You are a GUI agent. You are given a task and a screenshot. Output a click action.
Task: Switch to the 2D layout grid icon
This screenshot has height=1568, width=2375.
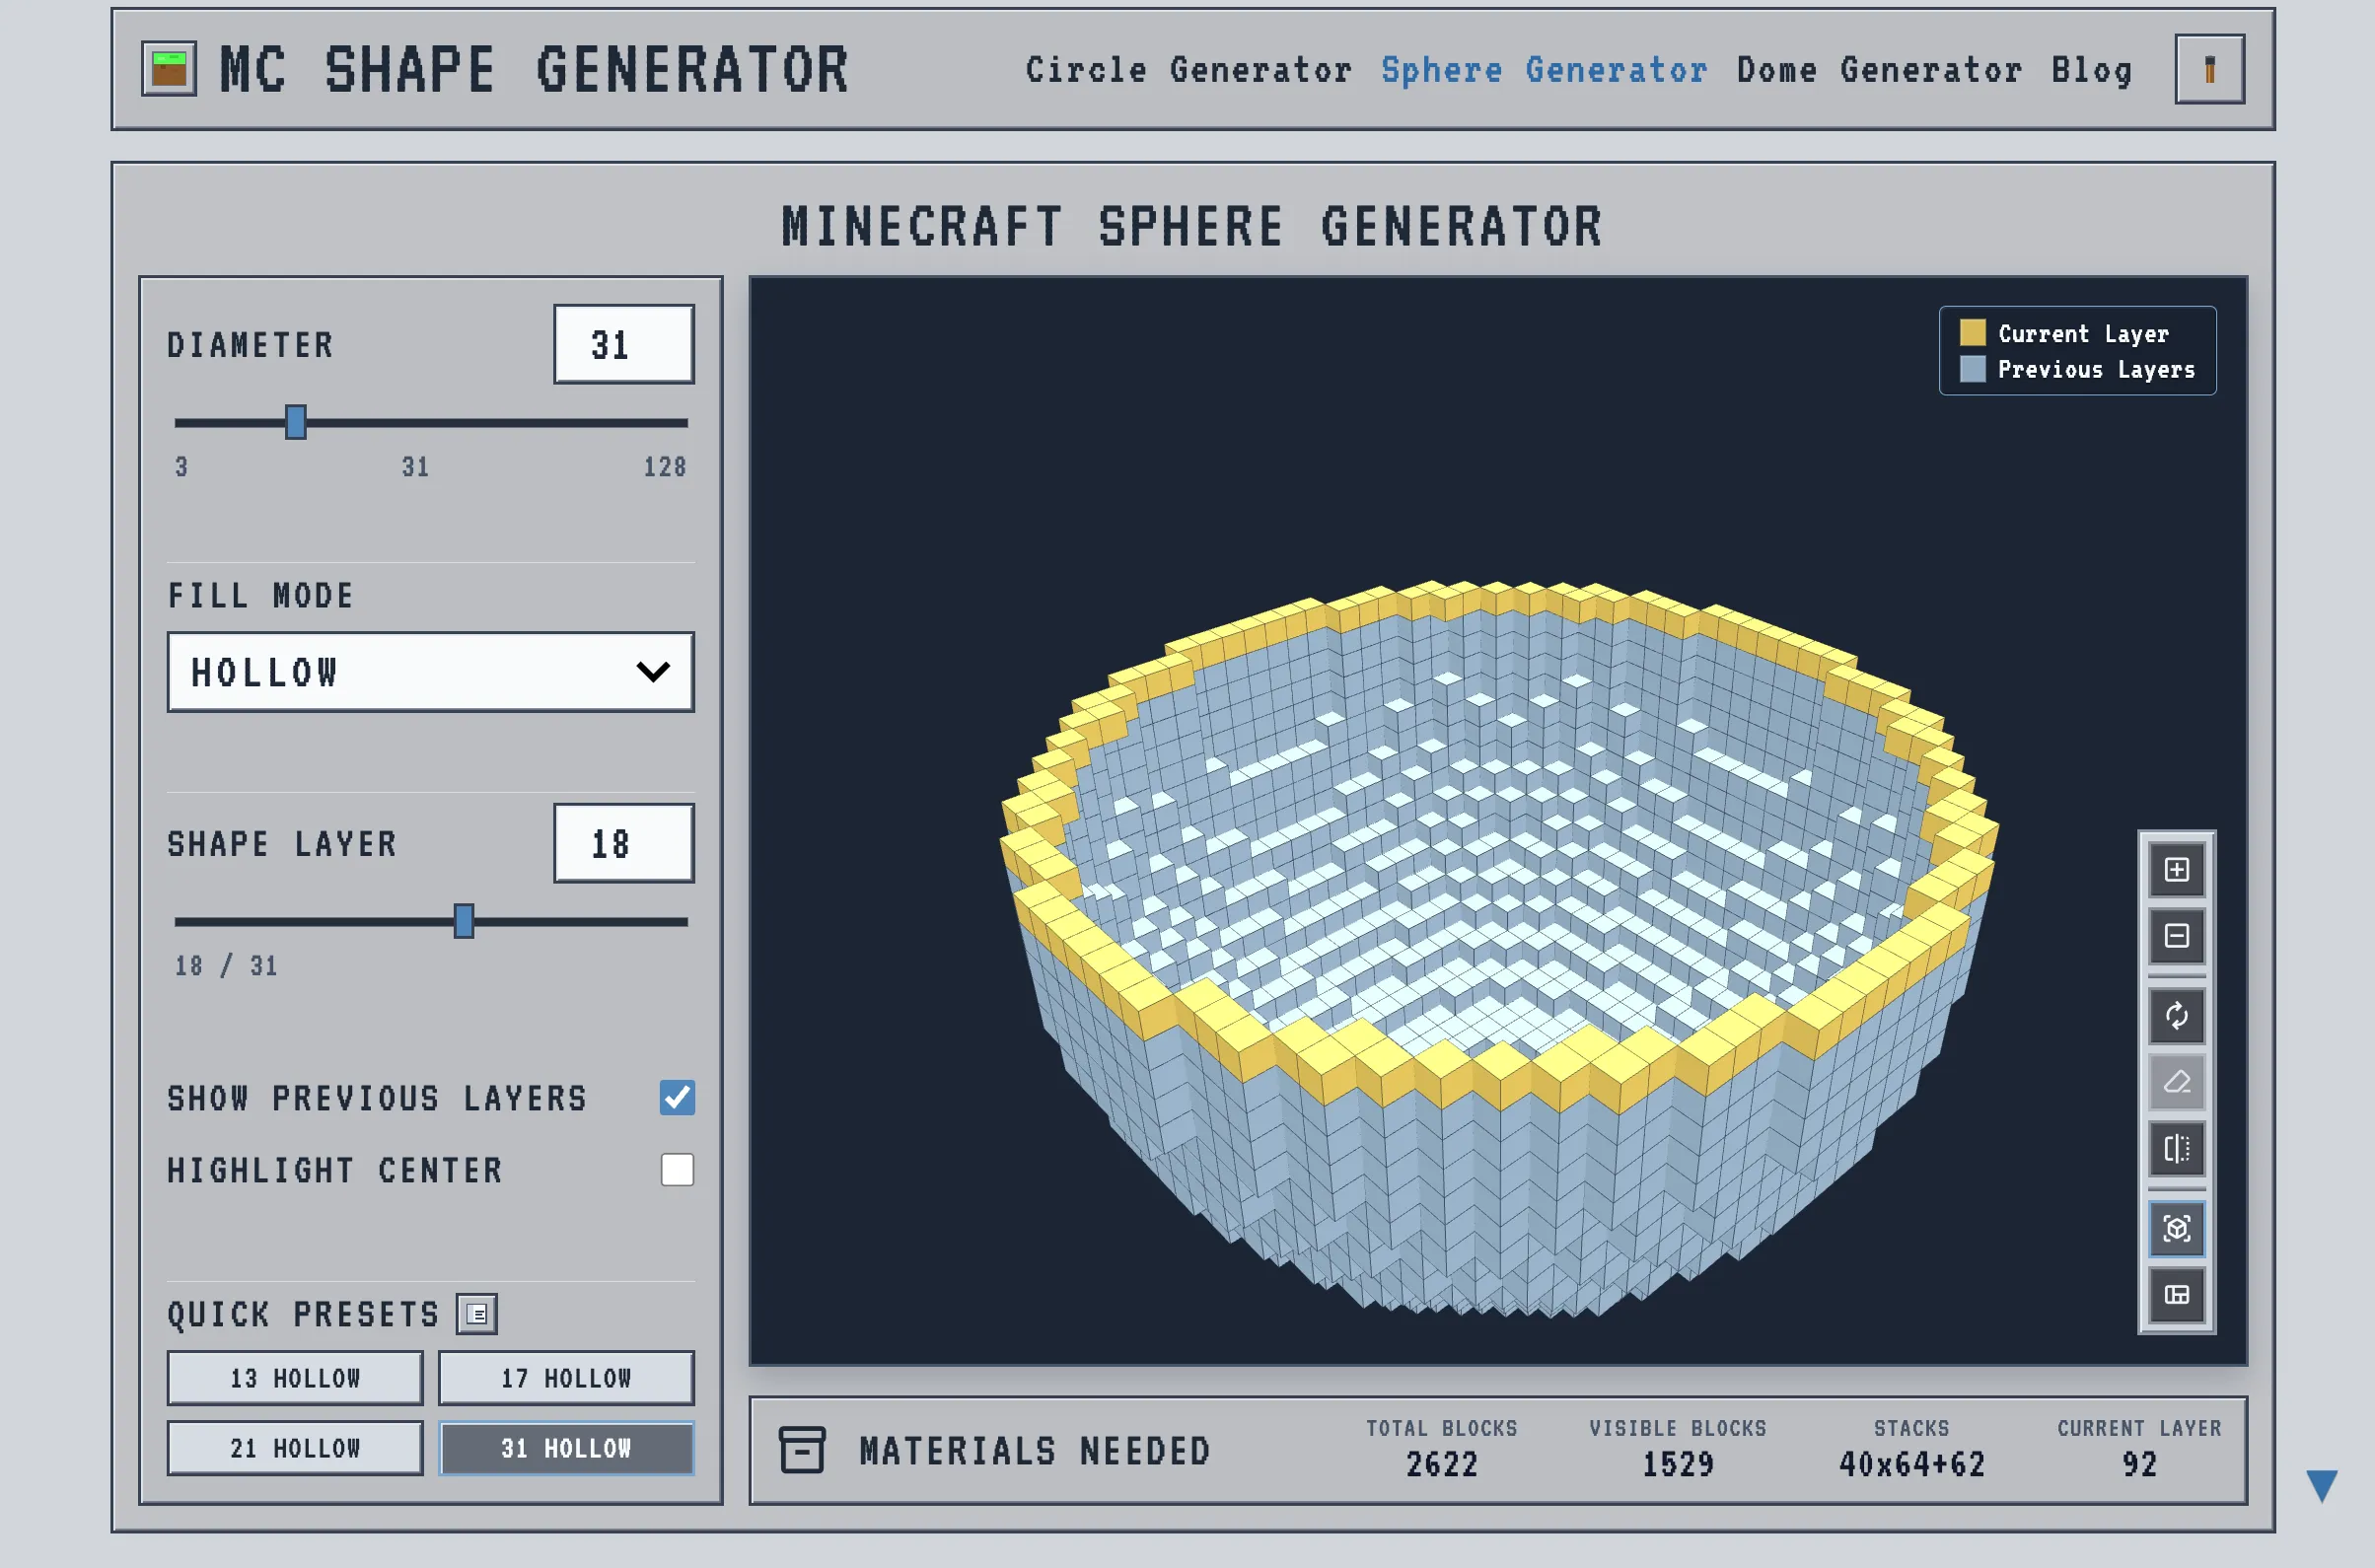click(x=2176, y=1295)
